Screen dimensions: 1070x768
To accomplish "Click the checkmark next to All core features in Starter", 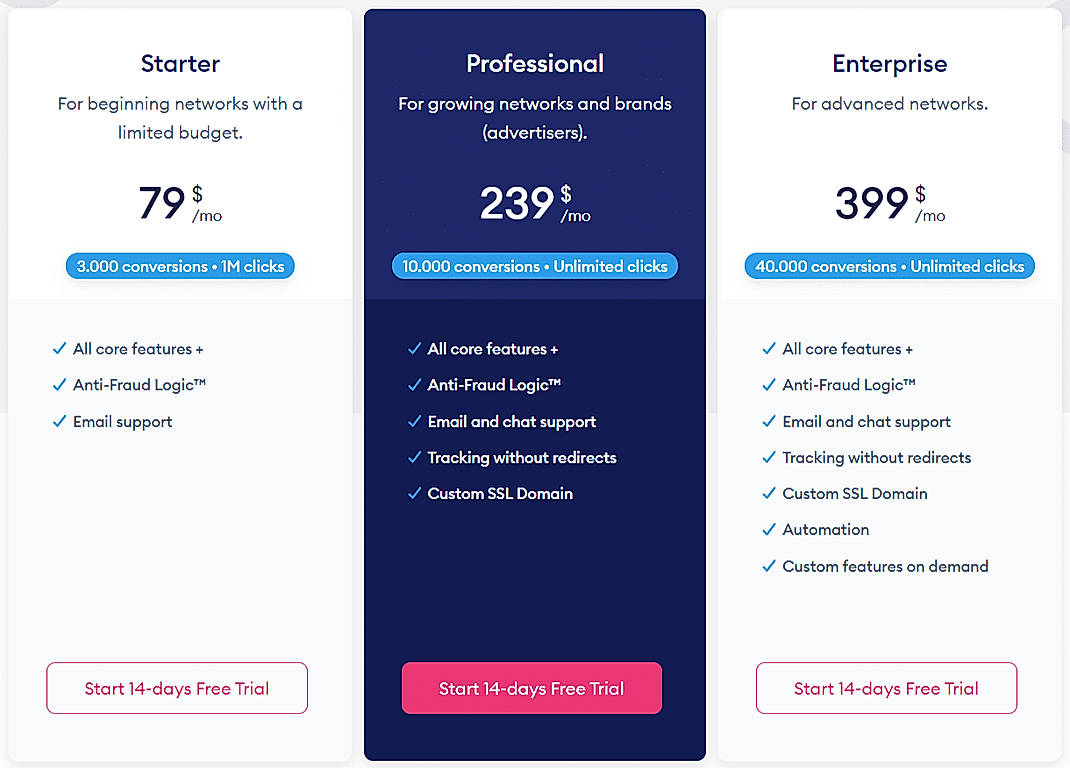I will click(x=59, y=348).
